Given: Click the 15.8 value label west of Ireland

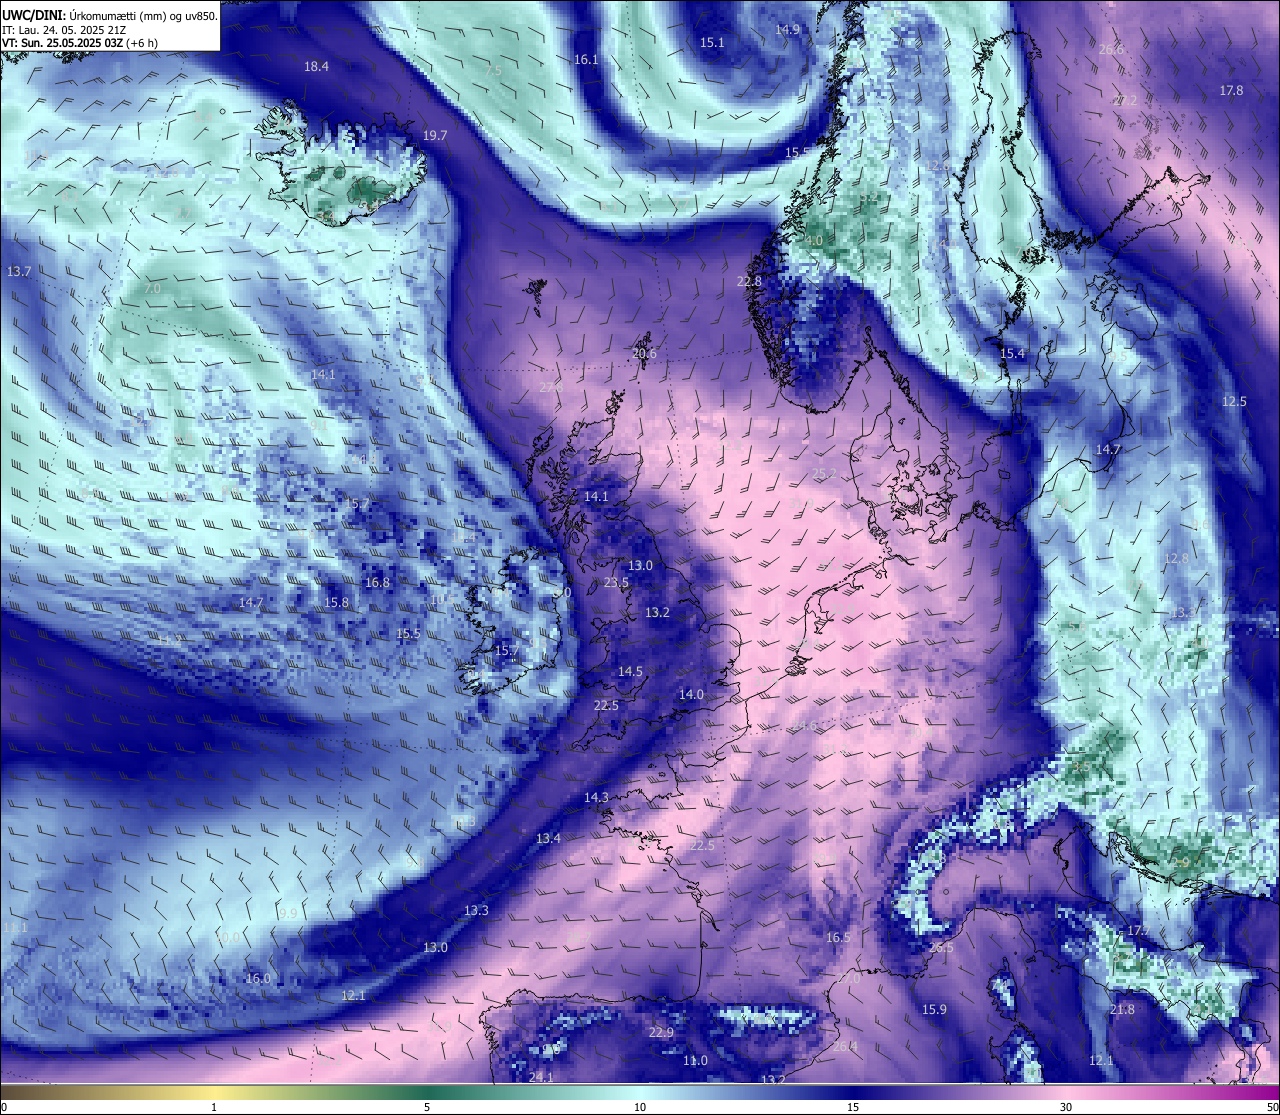Looking at the screenshot, I should [x=337, y=602].
